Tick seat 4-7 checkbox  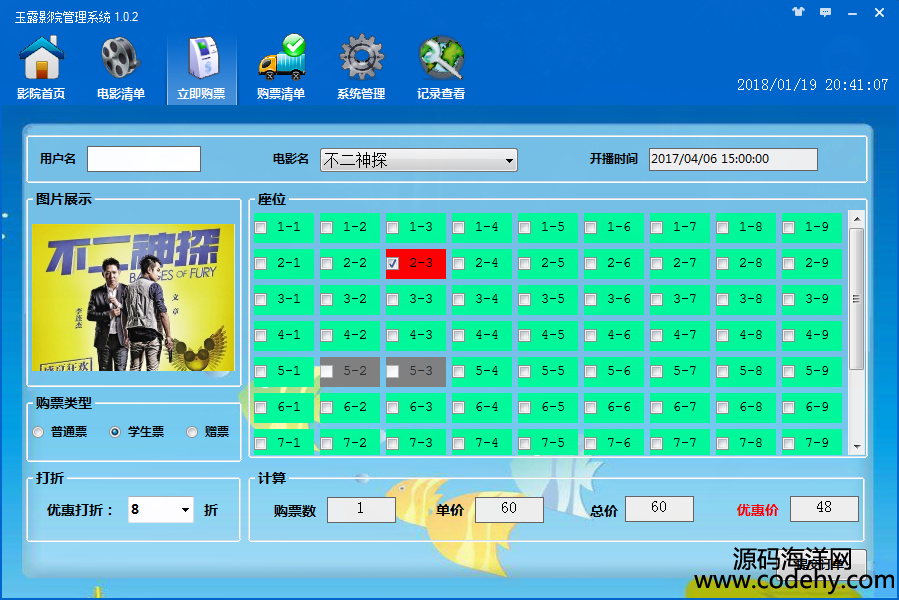657,336
